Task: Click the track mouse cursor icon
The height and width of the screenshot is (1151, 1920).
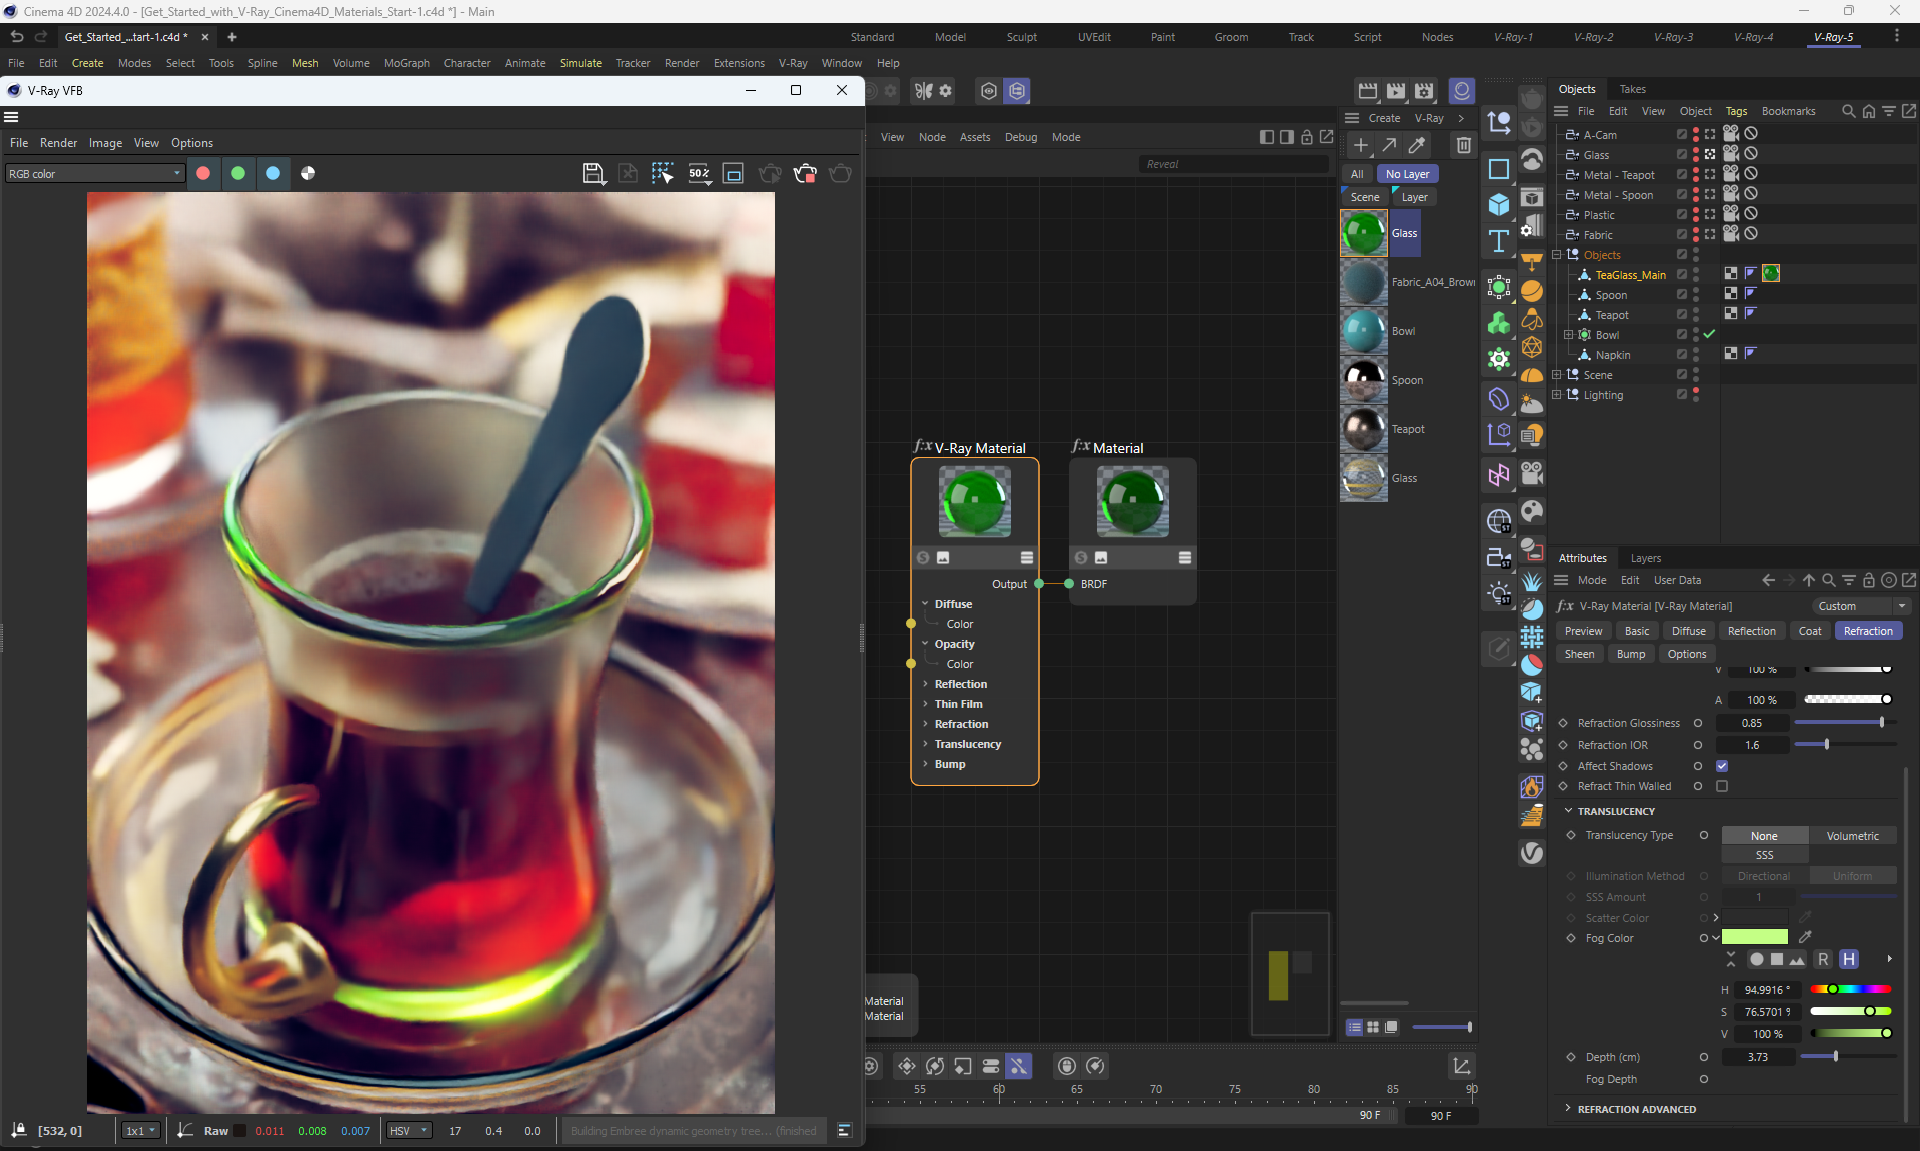Action: pyautogui.click(x=662, y=173)
